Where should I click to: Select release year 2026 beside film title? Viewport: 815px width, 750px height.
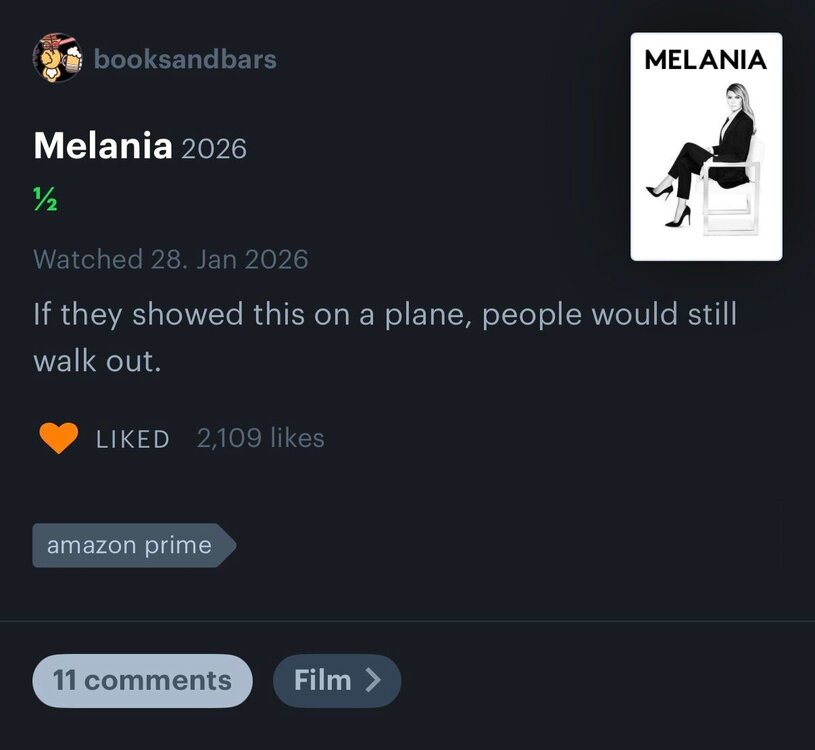[x=213, y=149]
